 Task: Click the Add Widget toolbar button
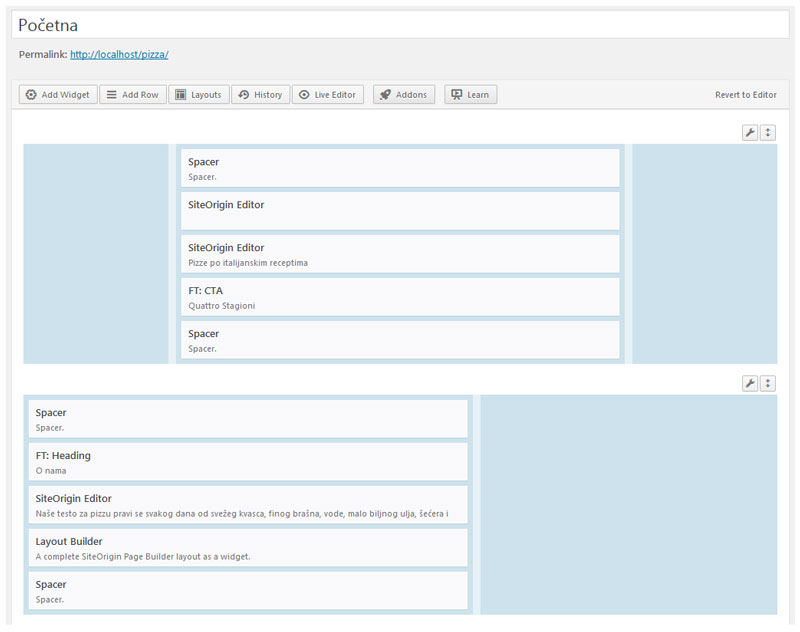tap(58, 94)
